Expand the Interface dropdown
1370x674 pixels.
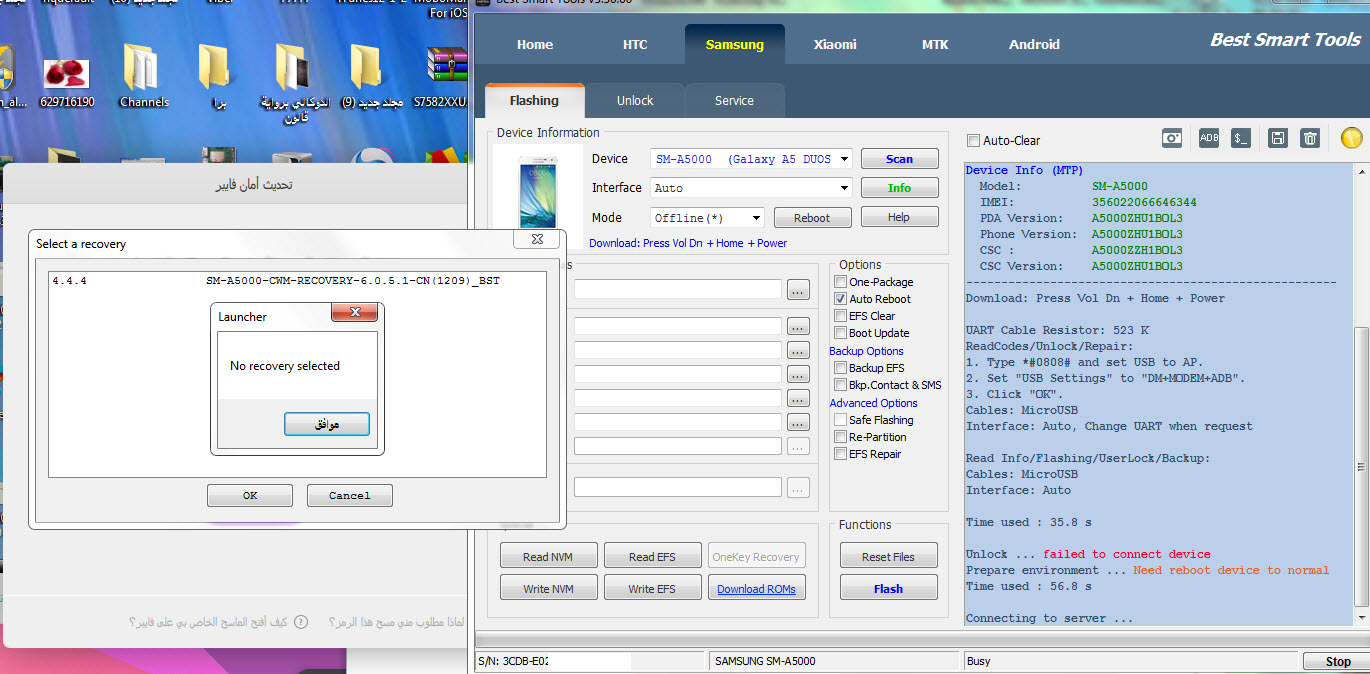click(x=844, y=188)
